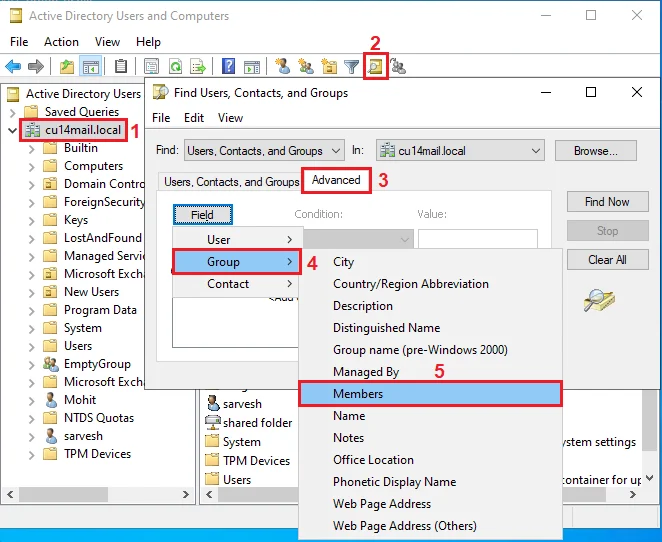Switch to Users, Contacts, and Groups tab
The image size is (662, 542).
coord(231,182)
